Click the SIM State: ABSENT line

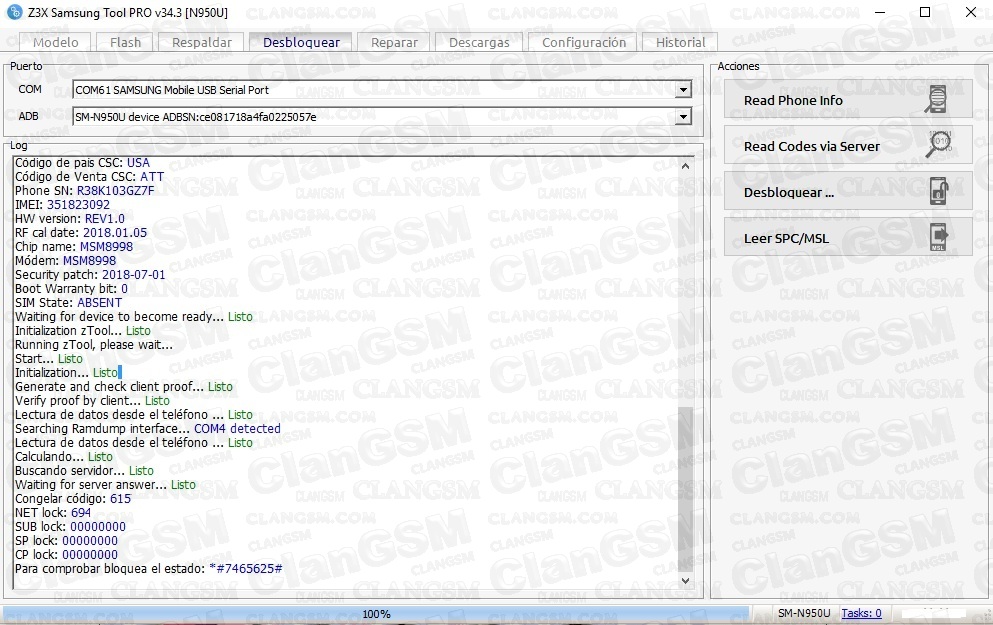coord(68,303)
